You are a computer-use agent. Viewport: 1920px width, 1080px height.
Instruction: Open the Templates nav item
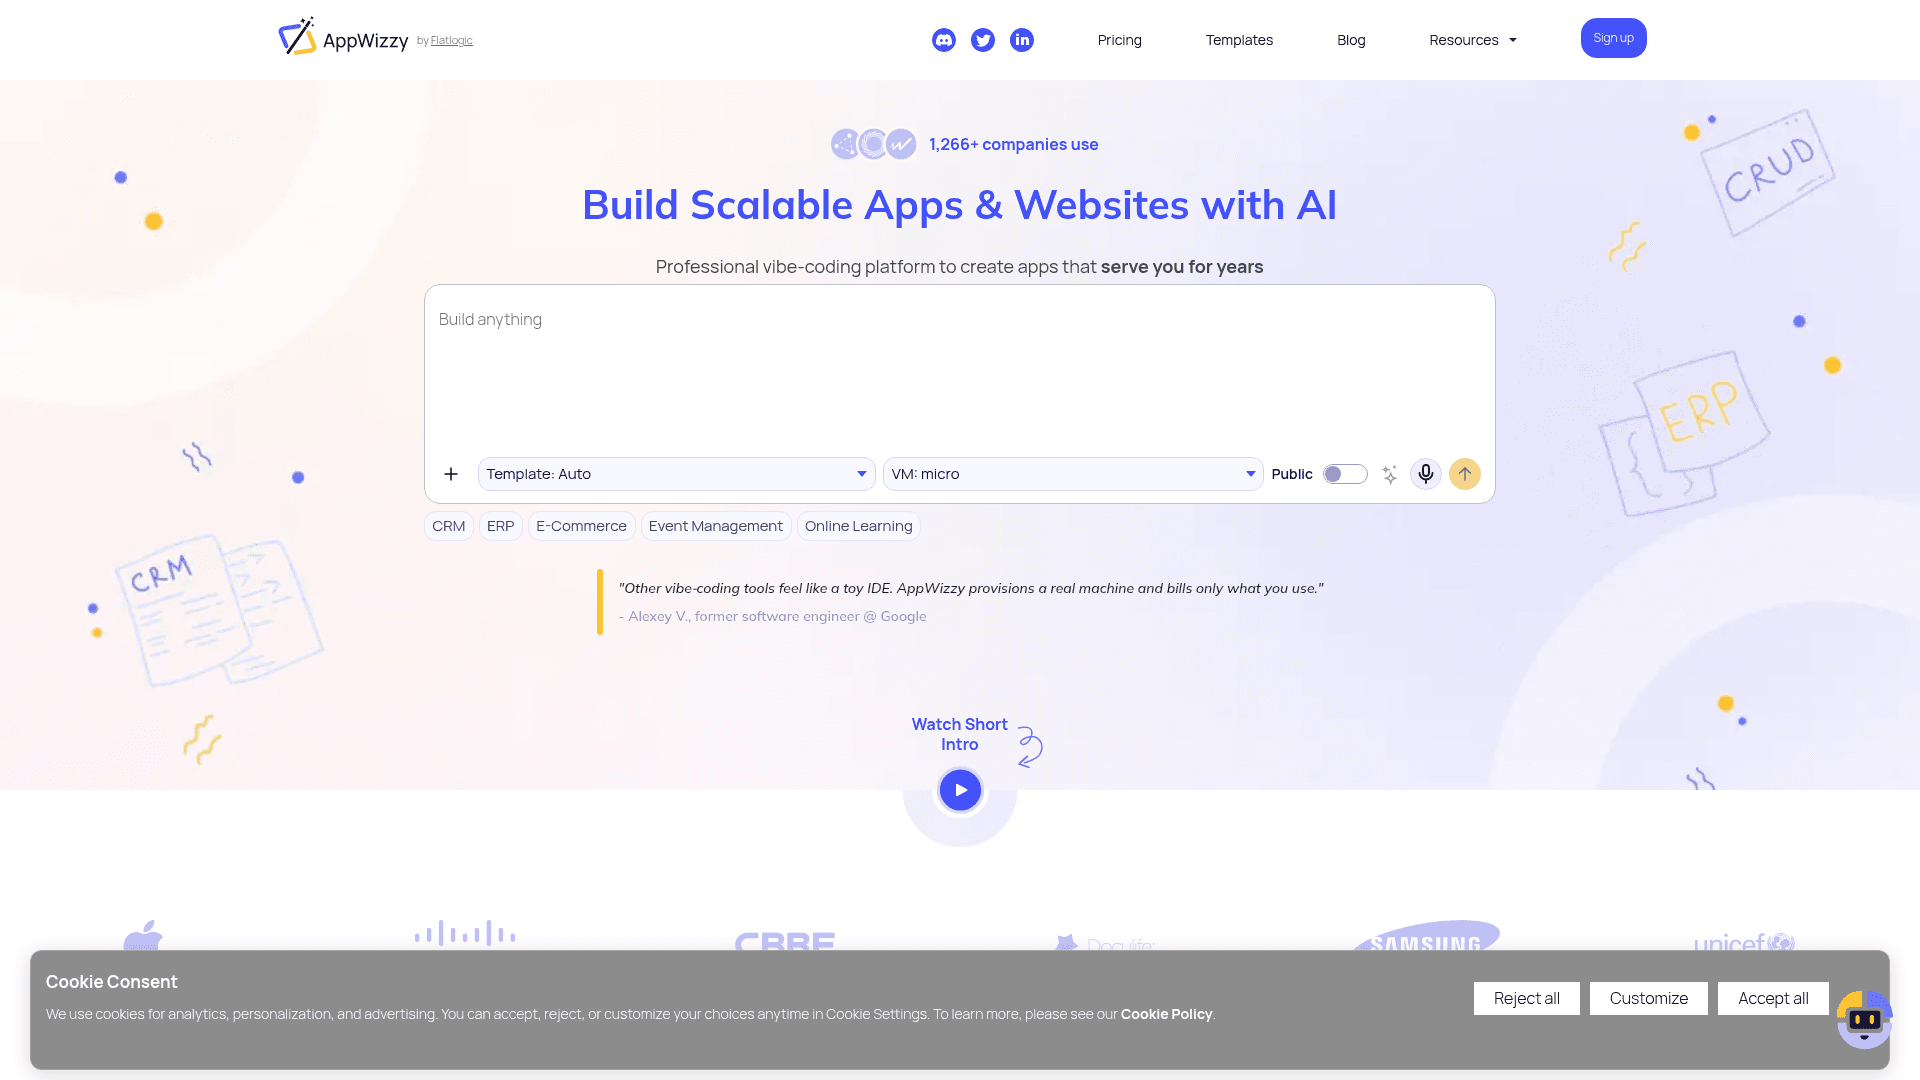(x=1239, y=40)
